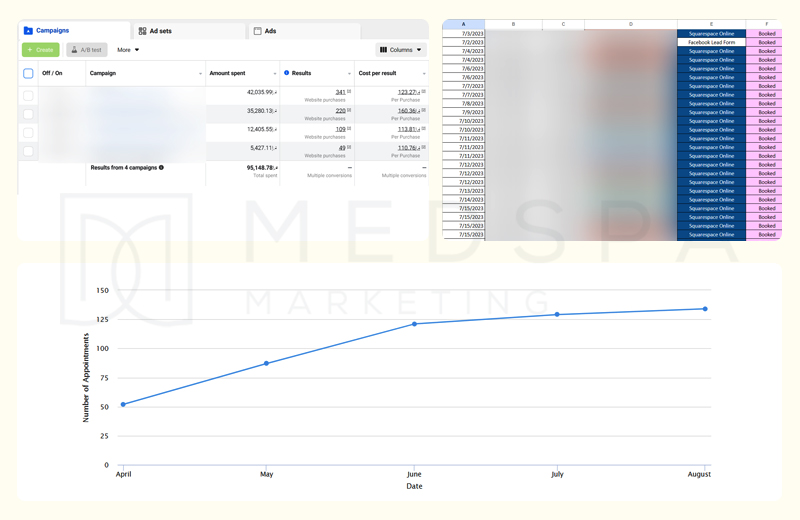Expand the Amount spent column sort arrow
The image size is (800, 520).
[x=275, y=74]
